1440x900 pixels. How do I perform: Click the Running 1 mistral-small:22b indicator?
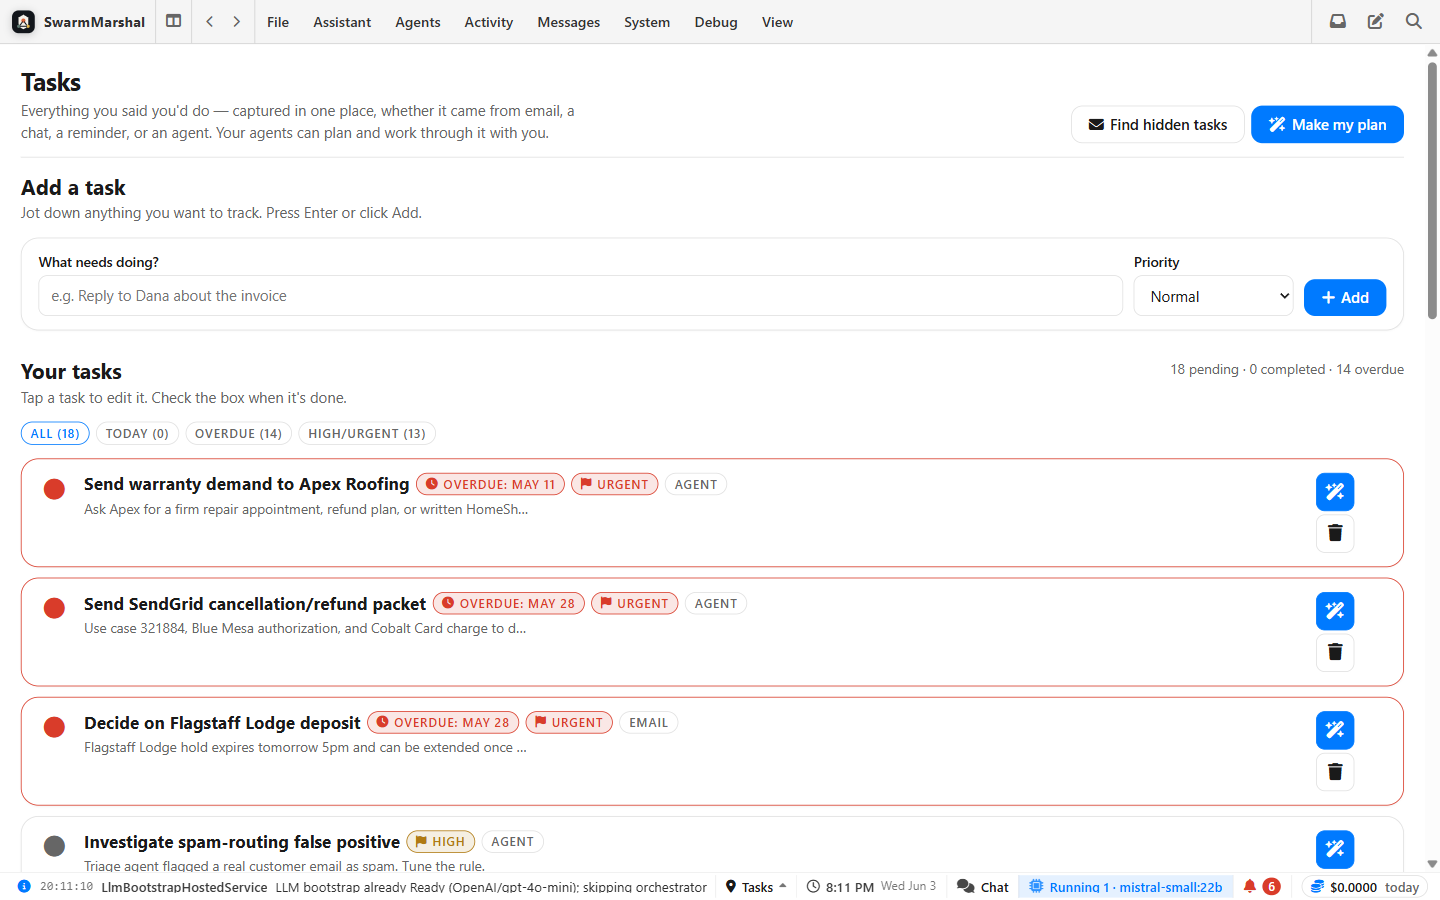pos(1126,886)
